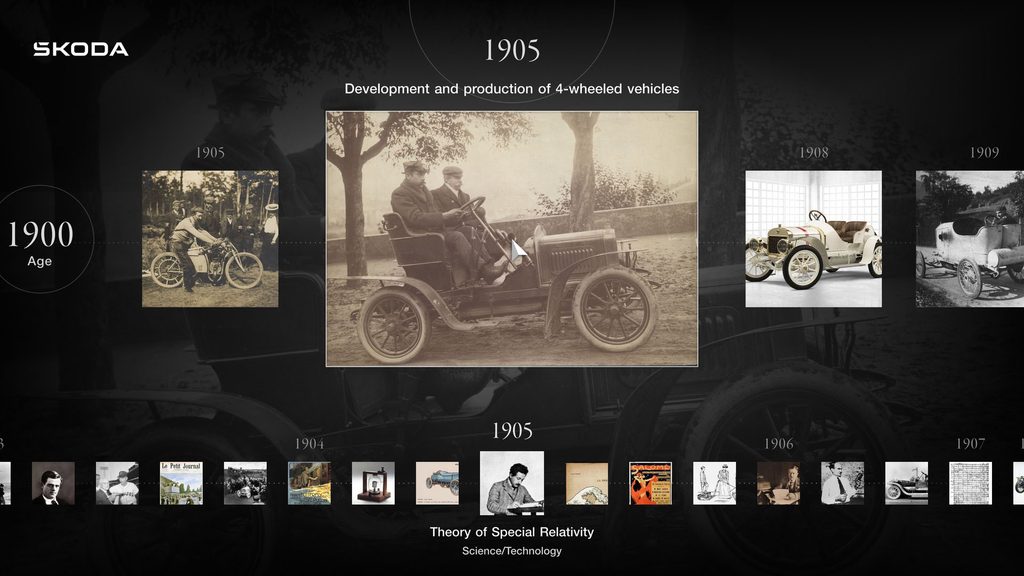
Task: Select the 1905 motorcycle photo thumbnail
Action: [x=210, y=238]
